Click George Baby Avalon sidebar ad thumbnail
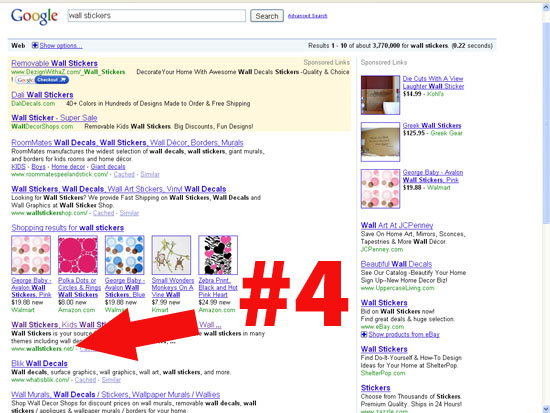 380,189
